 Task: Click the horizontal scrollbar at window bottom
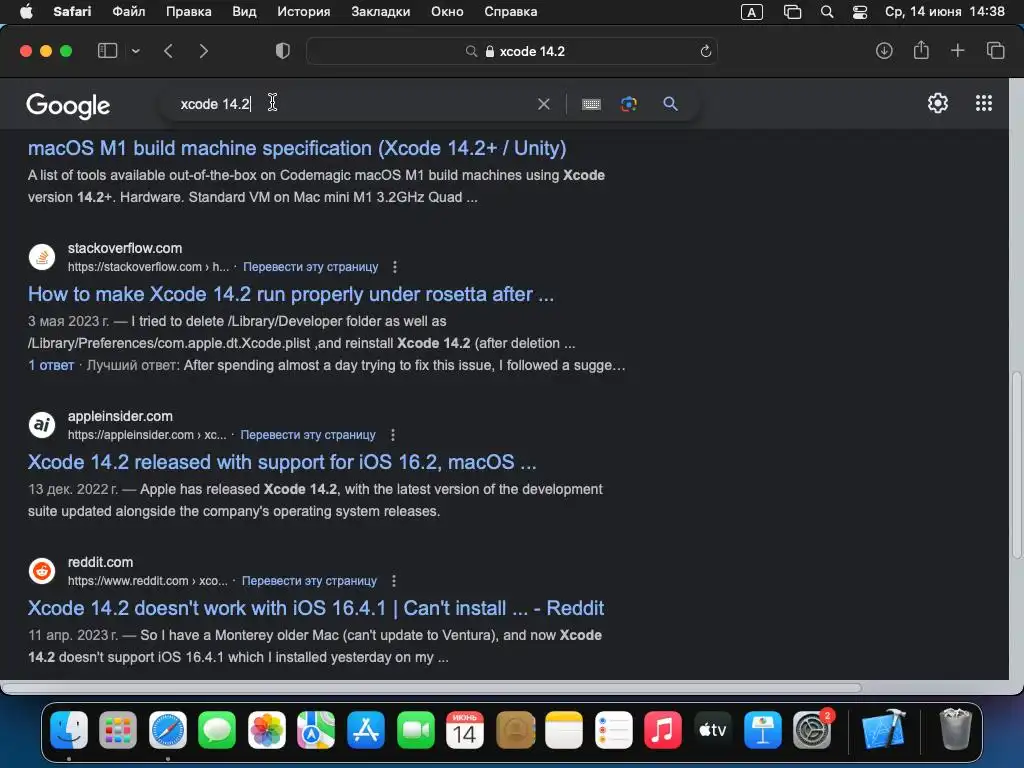point(431,688)
